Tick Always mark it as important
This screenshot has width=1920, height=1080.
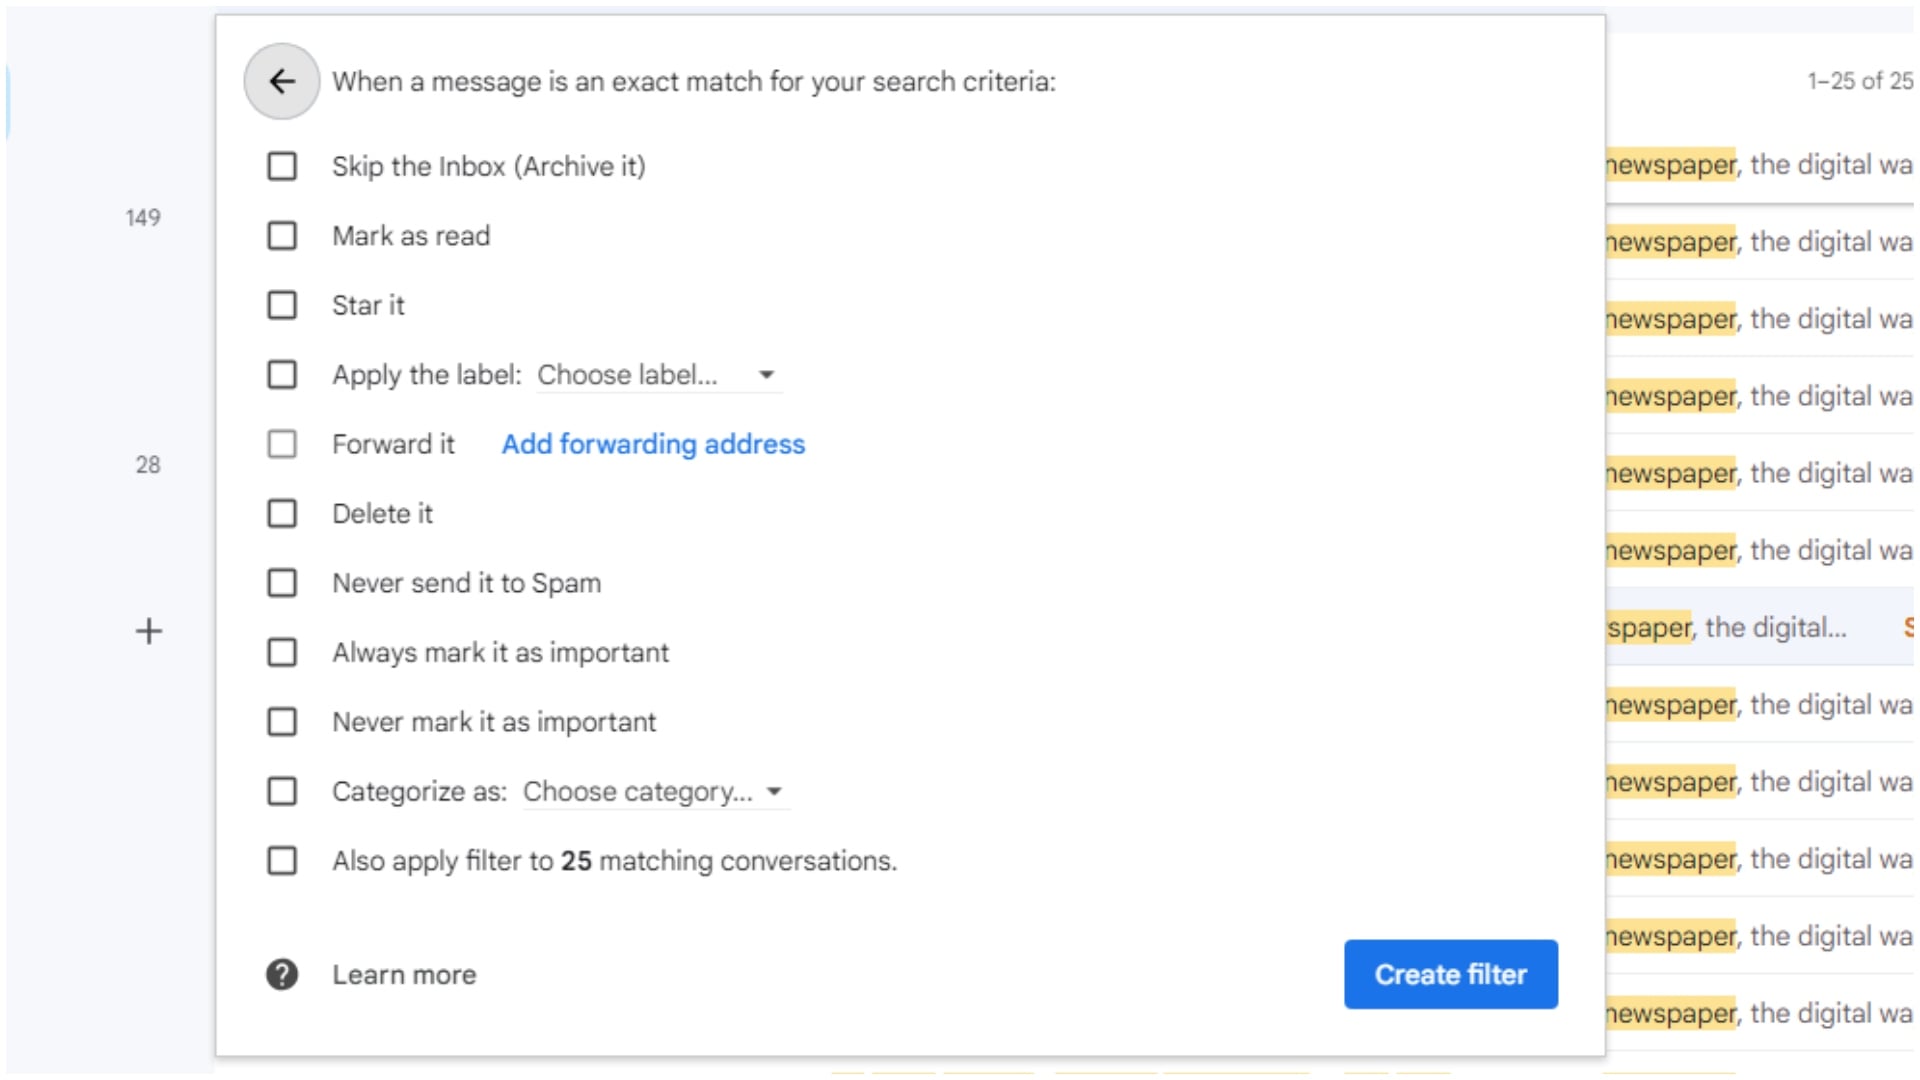tap(282, 653)
